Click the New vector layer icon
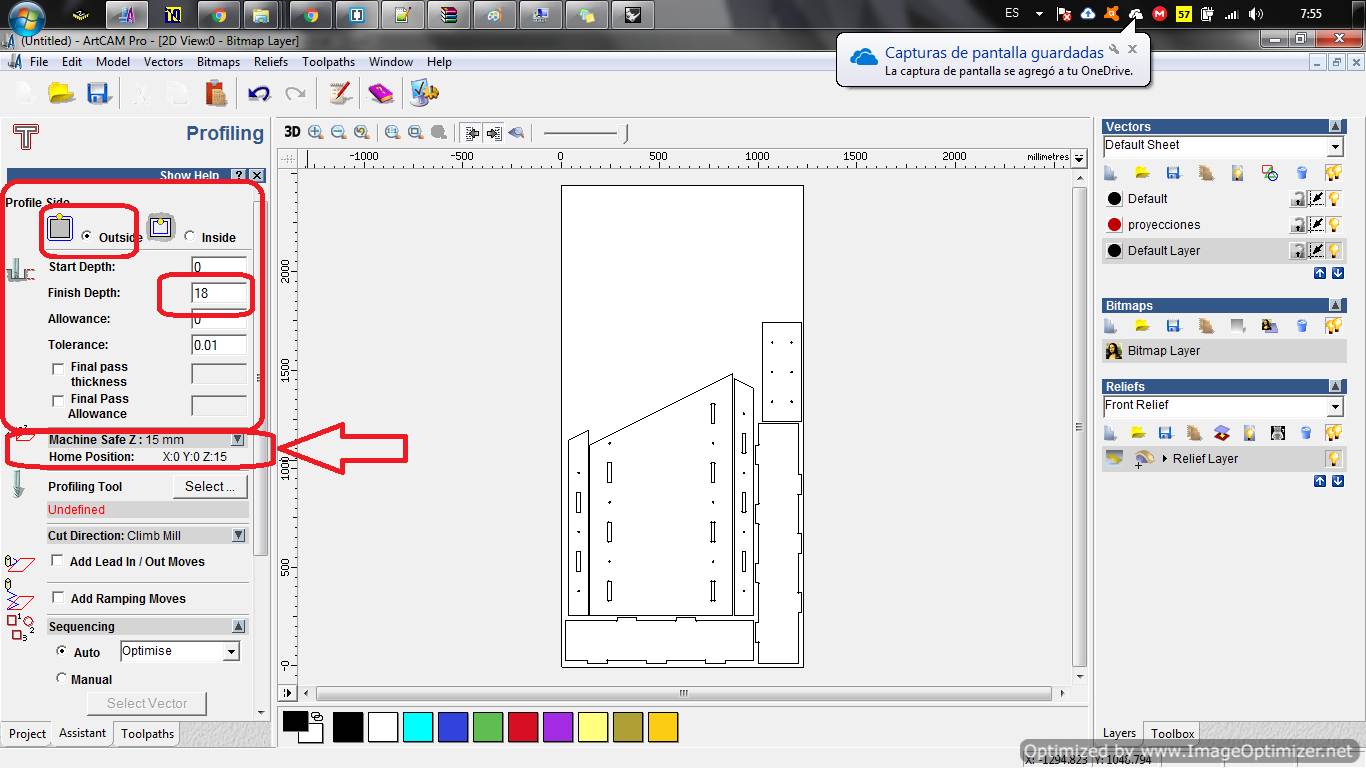 click(1111, 173)
